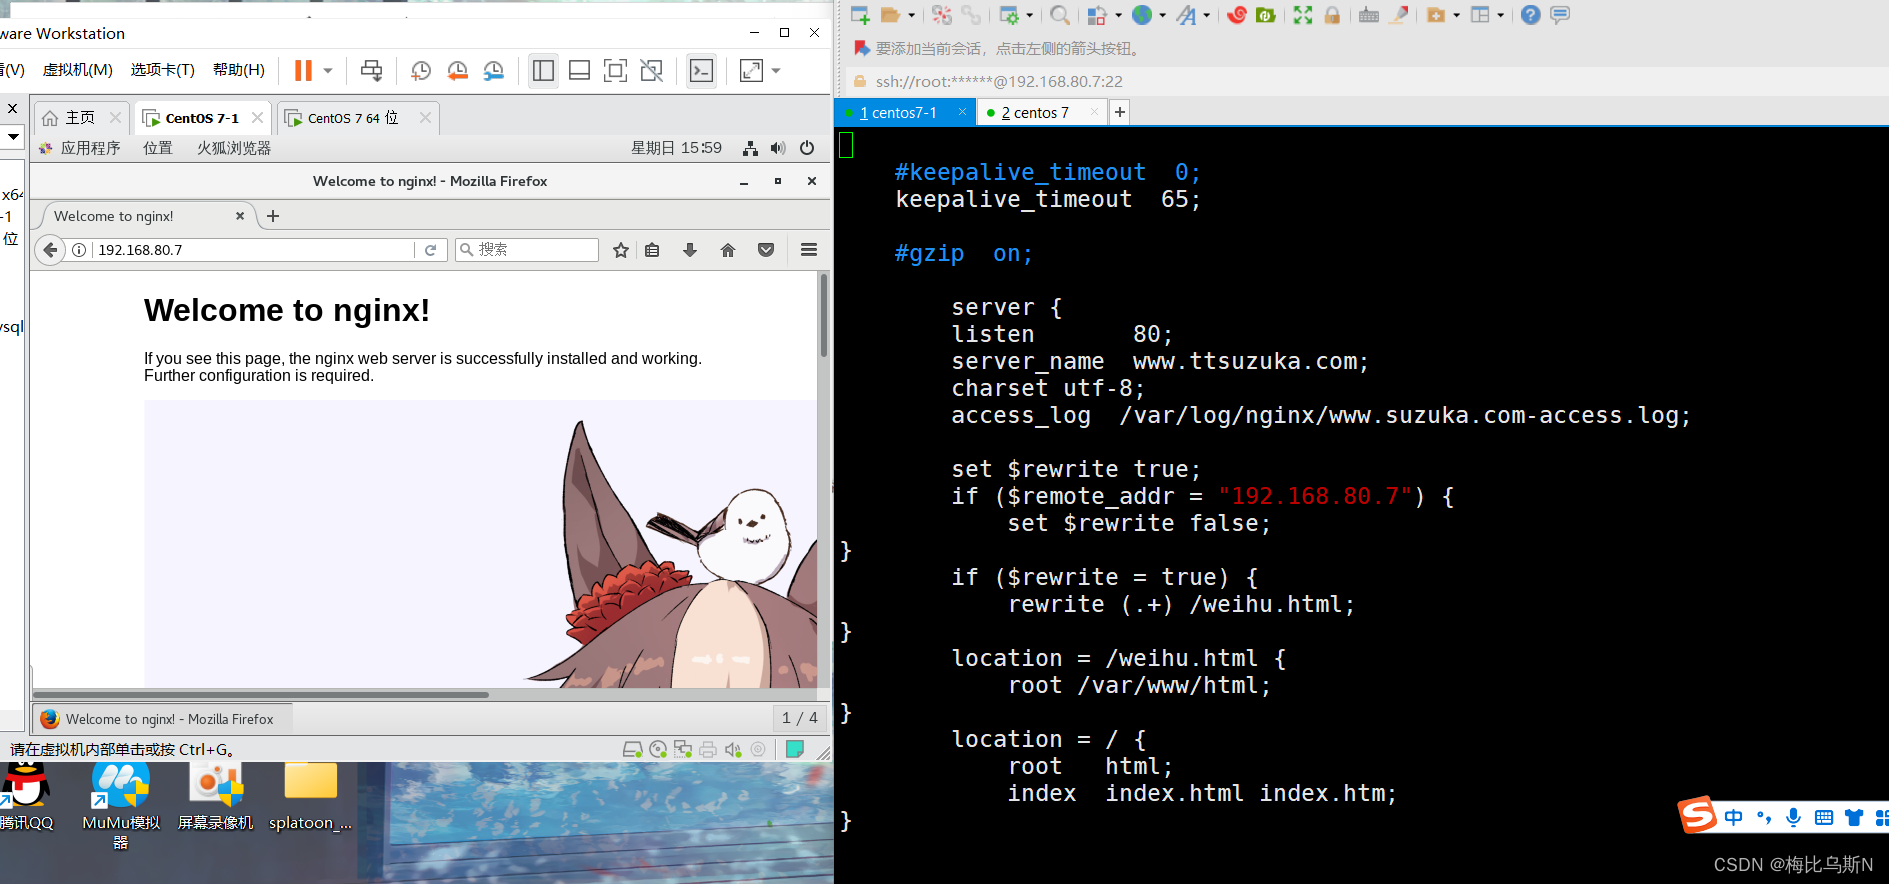Show Firefox bookmarks list icon
Screen dimensions: 1889x884
point(652,250)
